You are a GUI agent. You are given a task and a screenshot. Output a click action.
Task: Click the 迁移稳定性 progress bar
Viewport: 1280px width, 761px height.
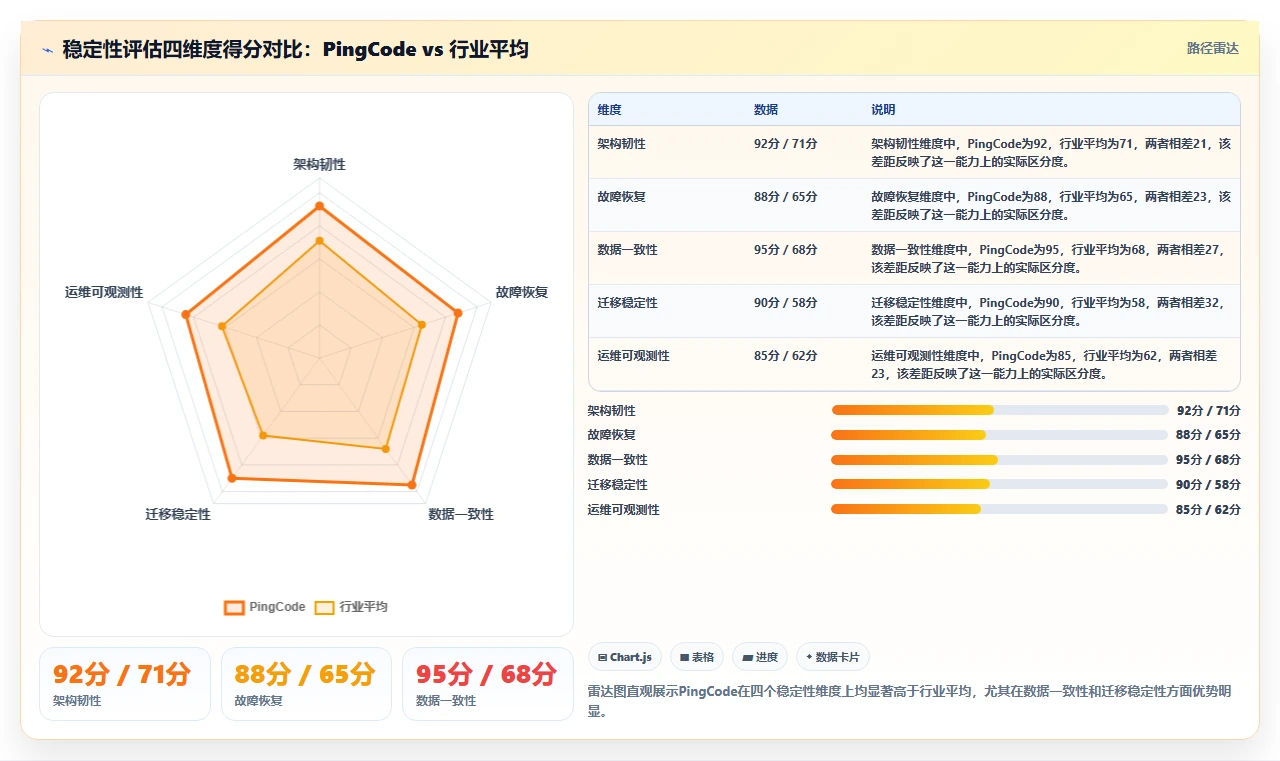[999, 484]
